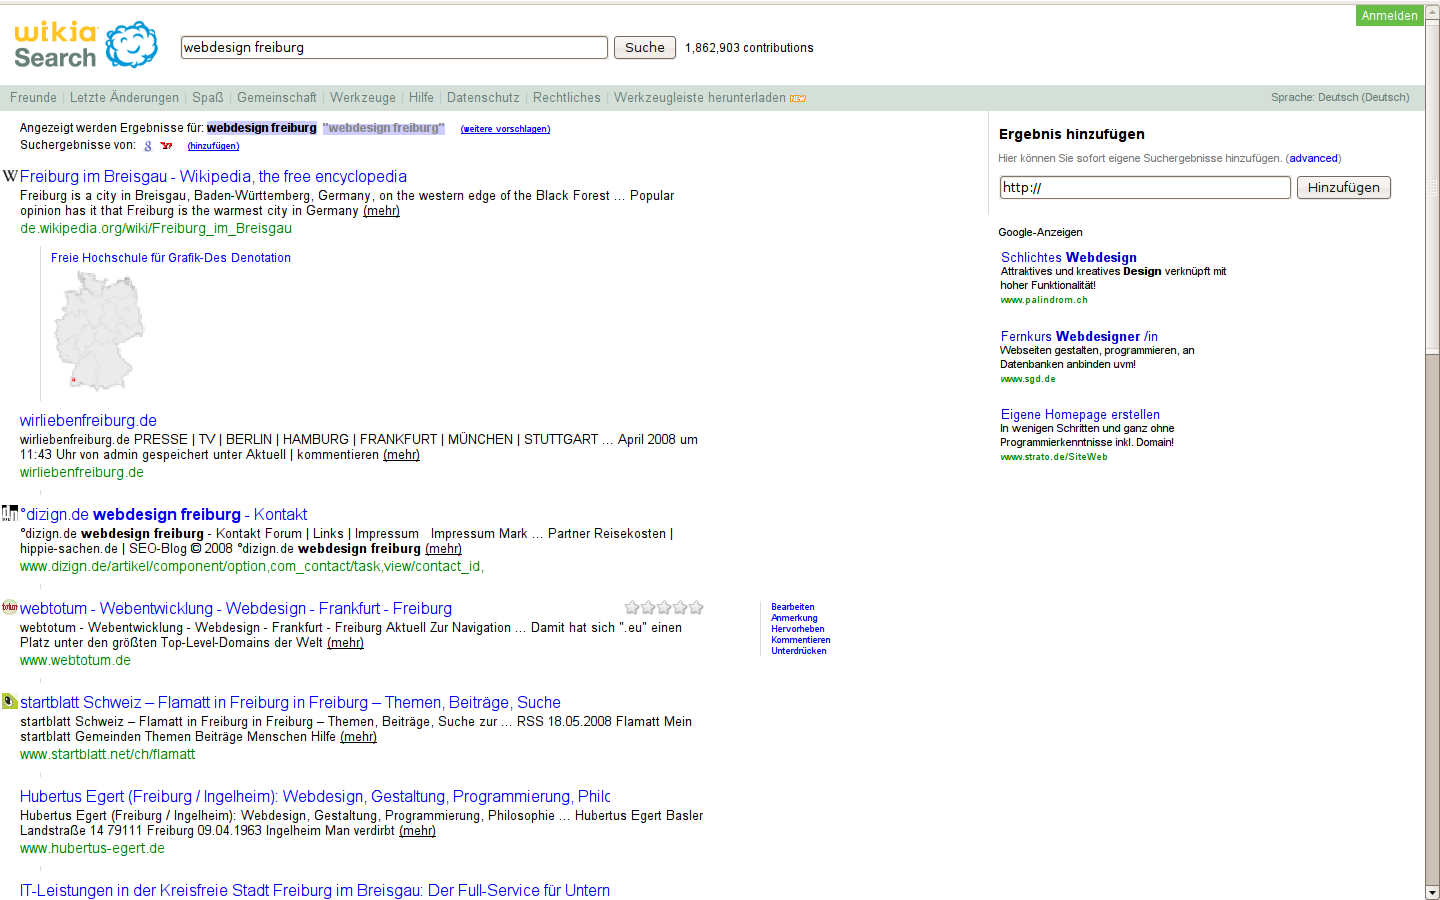
Task: Open startblatt Schweiz Flamatt result title
Action: (290, 702)
